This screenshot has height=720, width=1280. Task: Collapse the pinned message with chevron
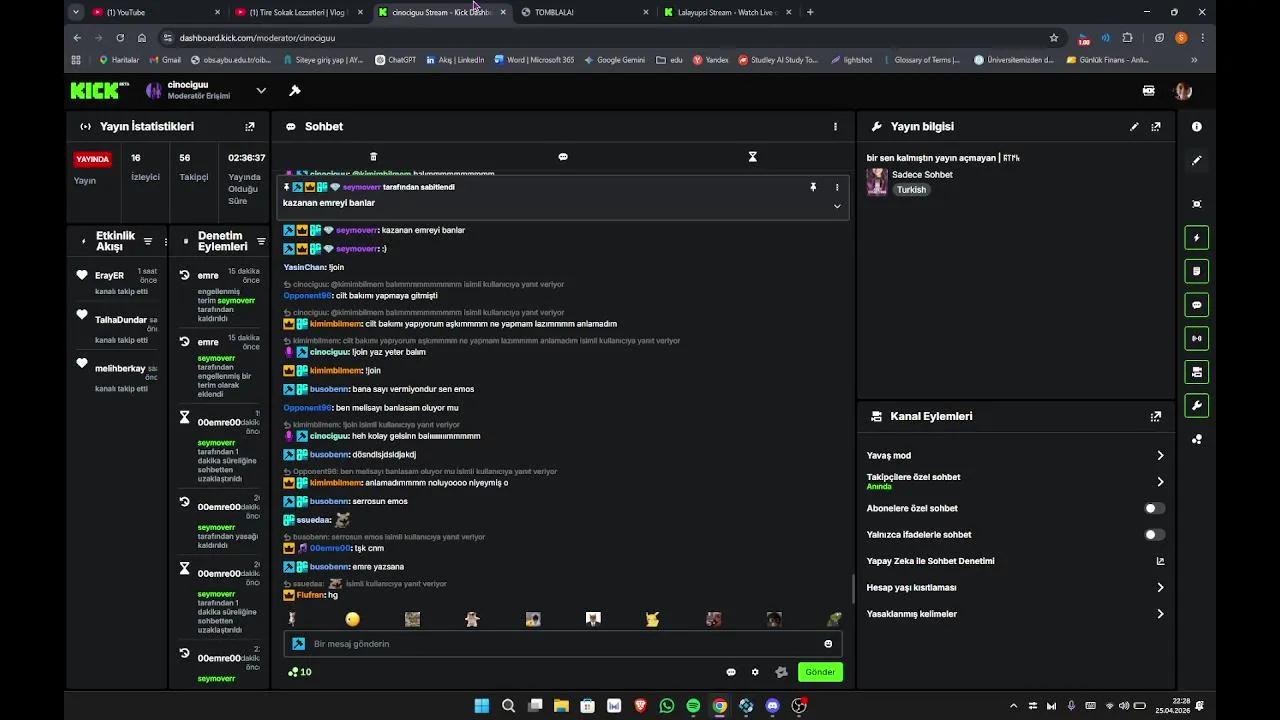point(837,206)
